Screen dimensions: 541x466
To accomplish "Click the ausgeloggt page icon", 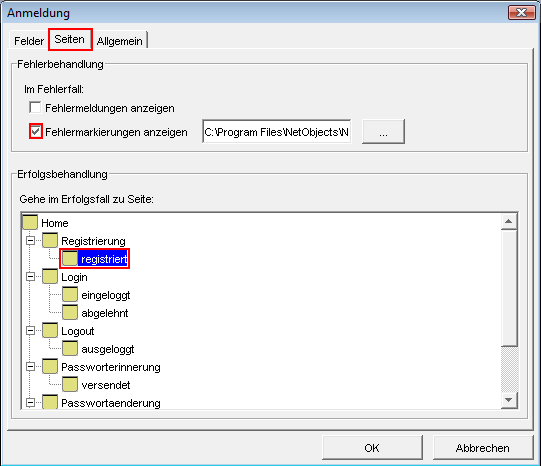I will point(70,348).
